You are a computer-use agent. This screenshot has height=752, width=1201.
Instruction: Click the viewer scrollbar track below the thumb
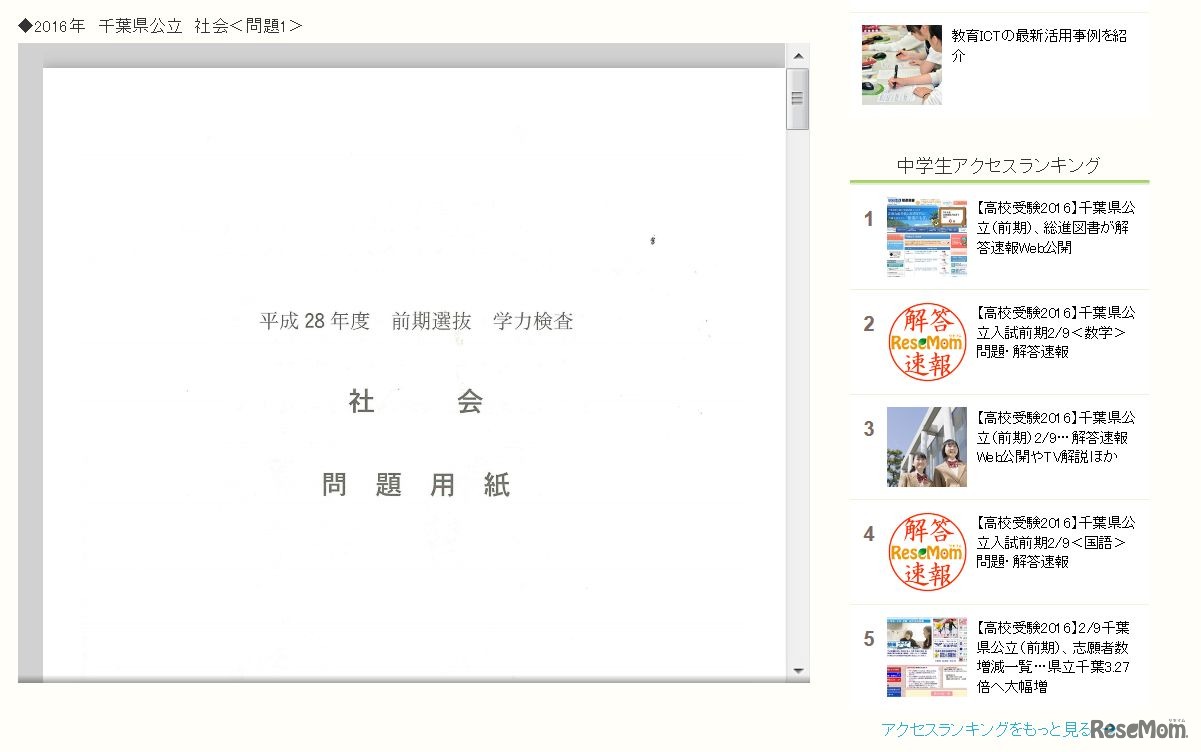(x=797, y=400)
